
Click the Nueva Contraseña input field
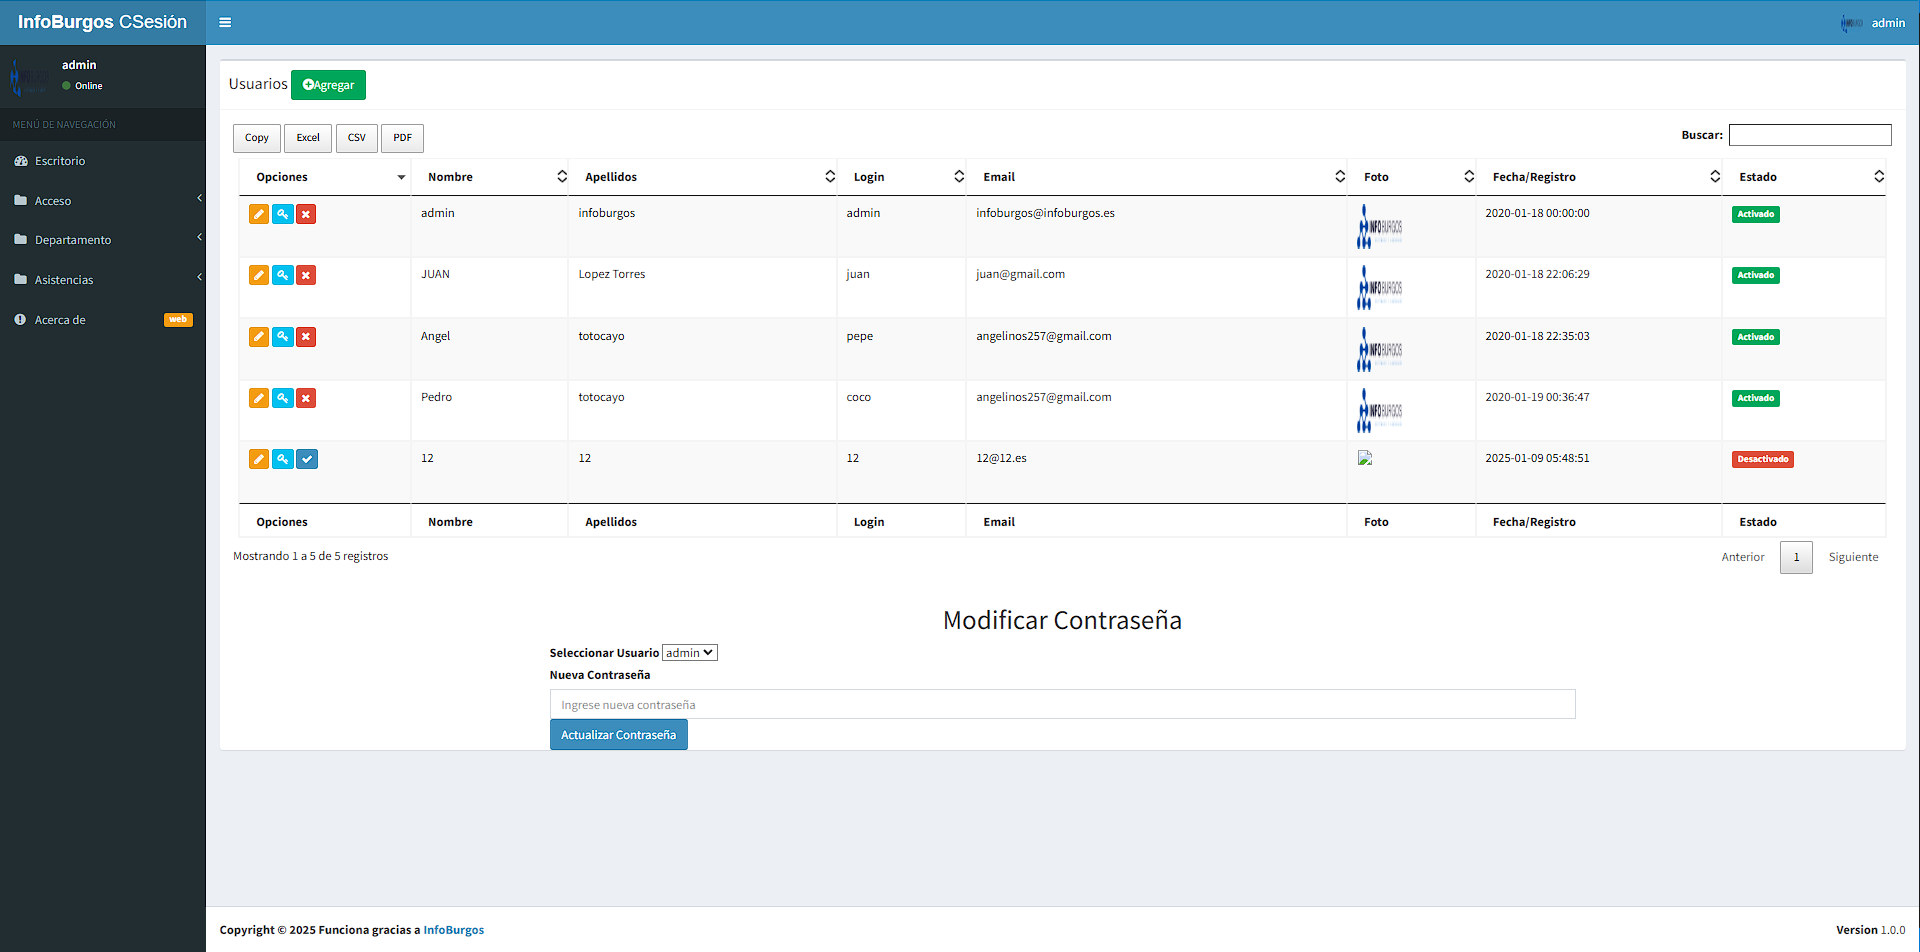1062,705
